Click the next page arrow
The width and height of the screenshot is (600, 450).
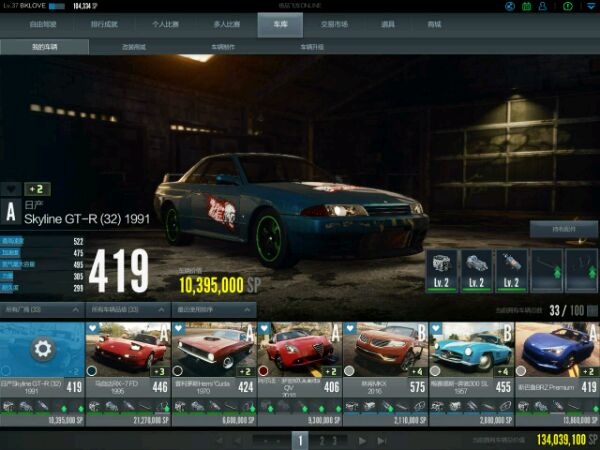(x=362, y=441)
